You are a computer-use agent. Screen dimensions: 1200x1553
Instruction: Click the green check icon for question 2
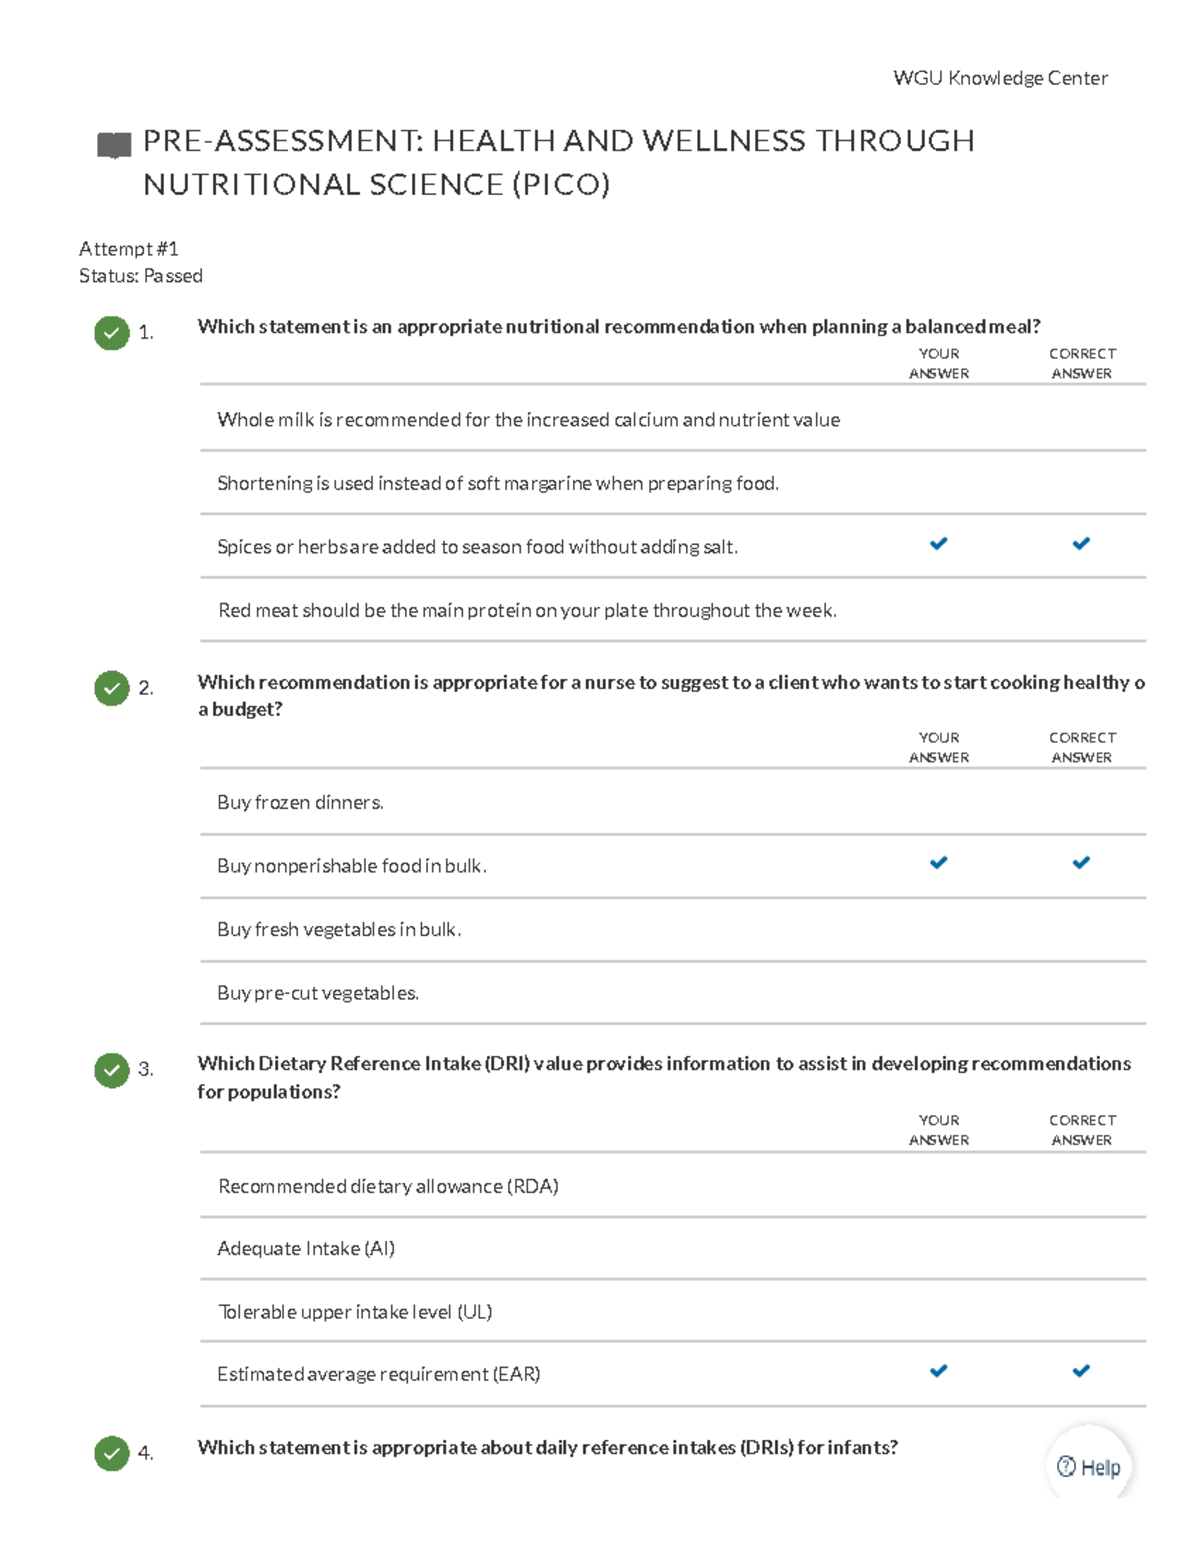click(112, 688)
